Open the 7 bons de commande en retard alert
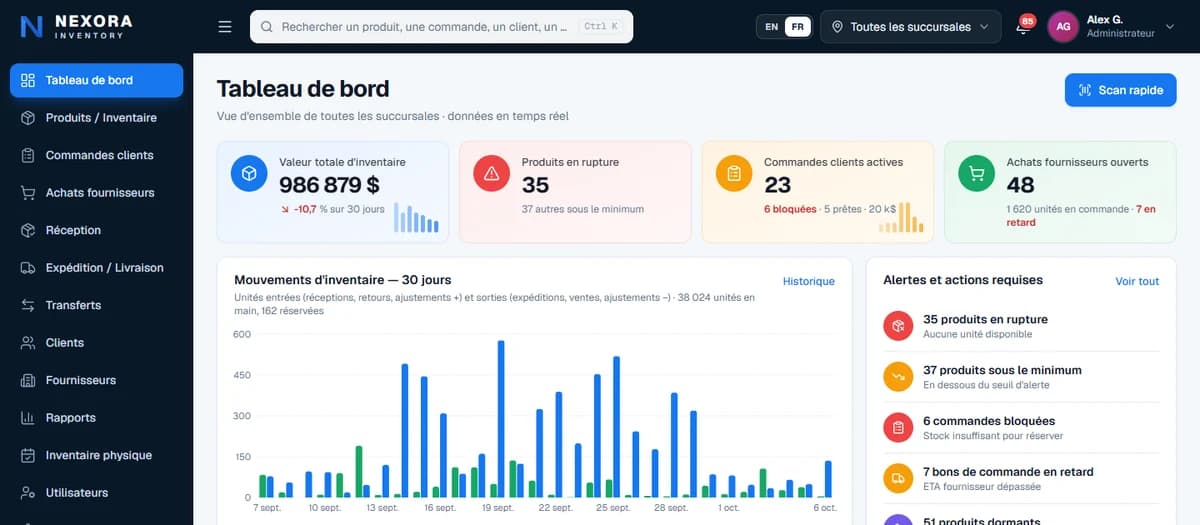Image resolution: width=1200 pixels, height=525 pixels. [1021, 478]
